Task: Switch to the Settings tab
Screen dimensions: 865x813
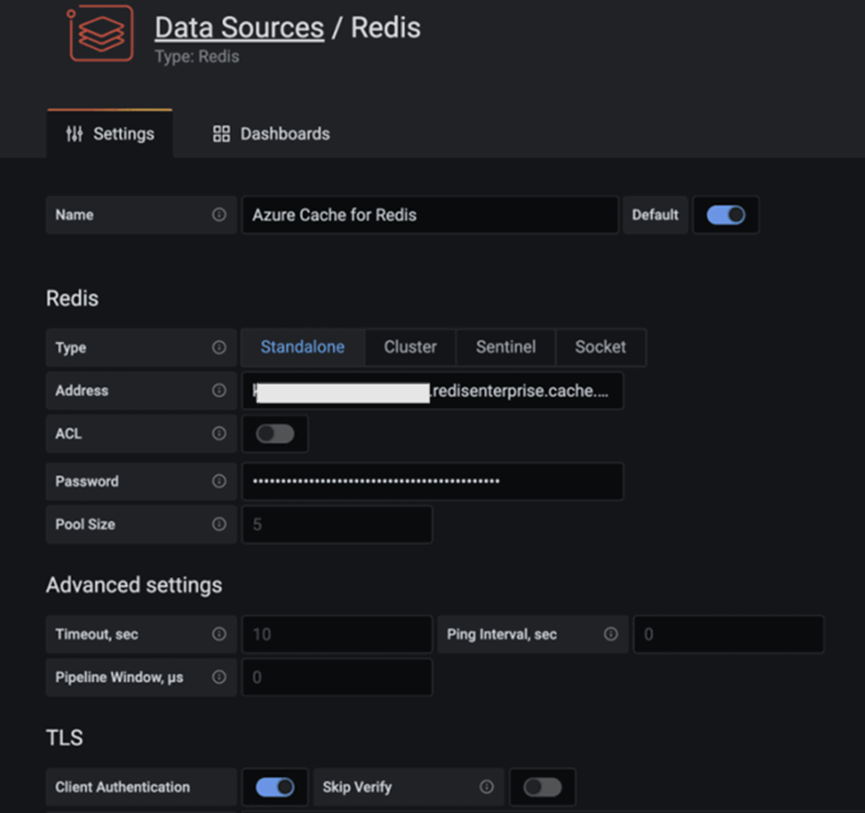Action: coord(110,133)
